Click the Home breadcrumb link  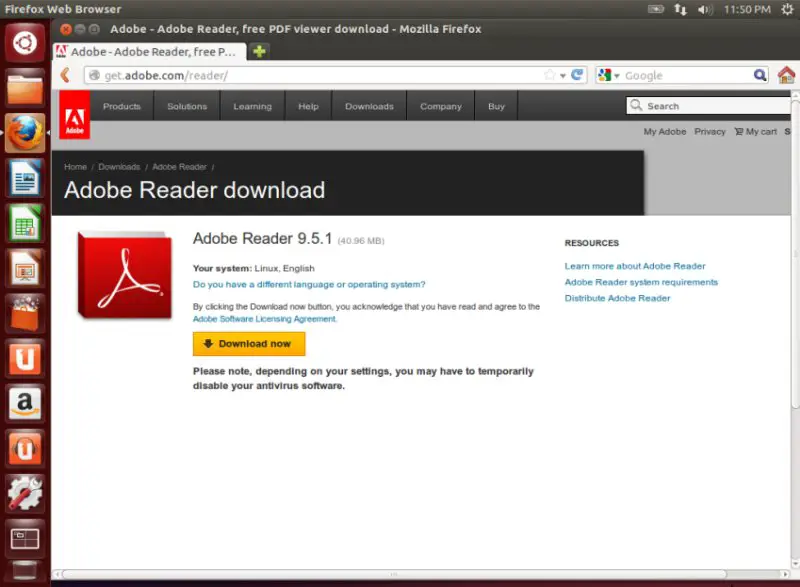point(75,167)
